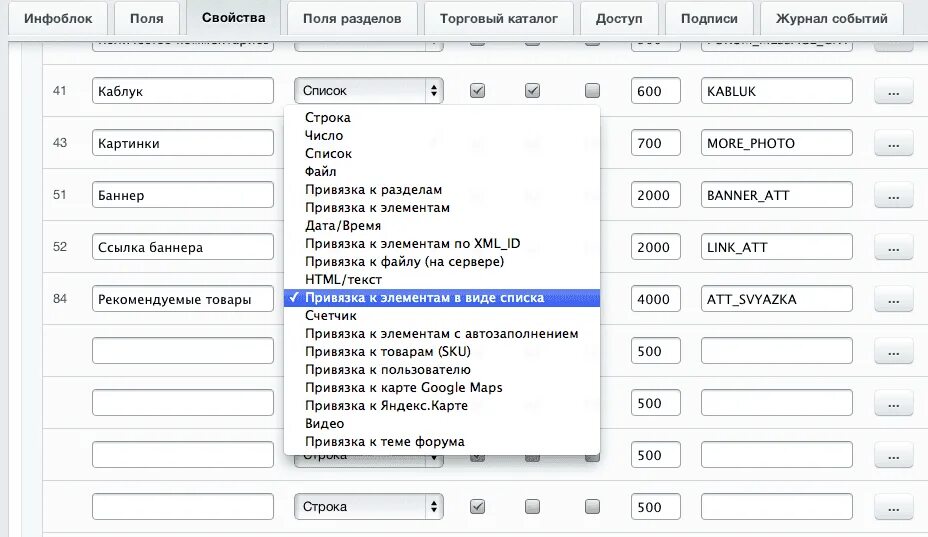Open the Список type dropdown for Каблук
The image size is (928, 537).
[x=368, y=91]
